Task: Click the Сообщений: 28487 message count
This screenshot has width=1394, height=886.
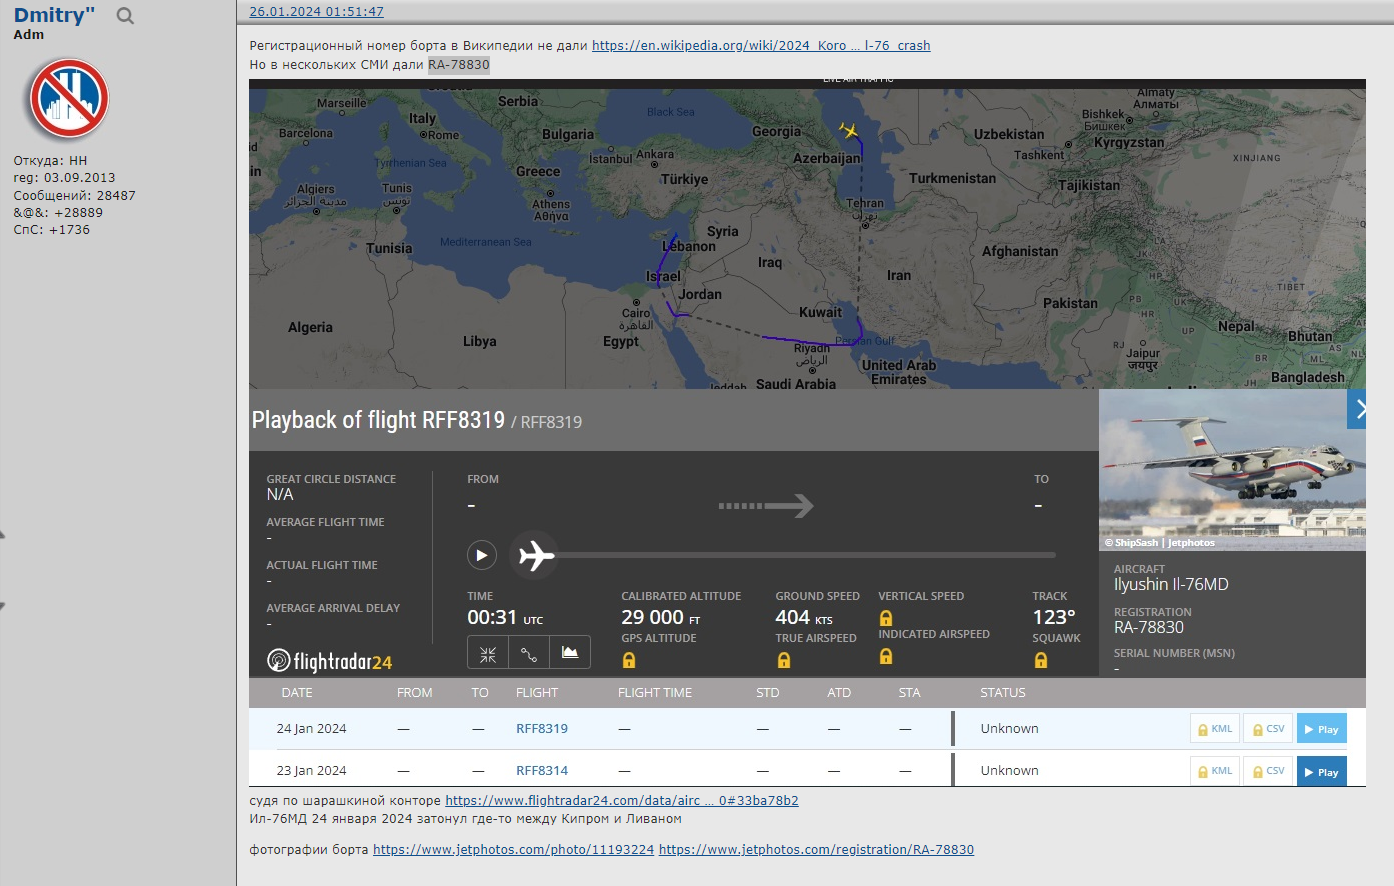Action: [74, 196]
